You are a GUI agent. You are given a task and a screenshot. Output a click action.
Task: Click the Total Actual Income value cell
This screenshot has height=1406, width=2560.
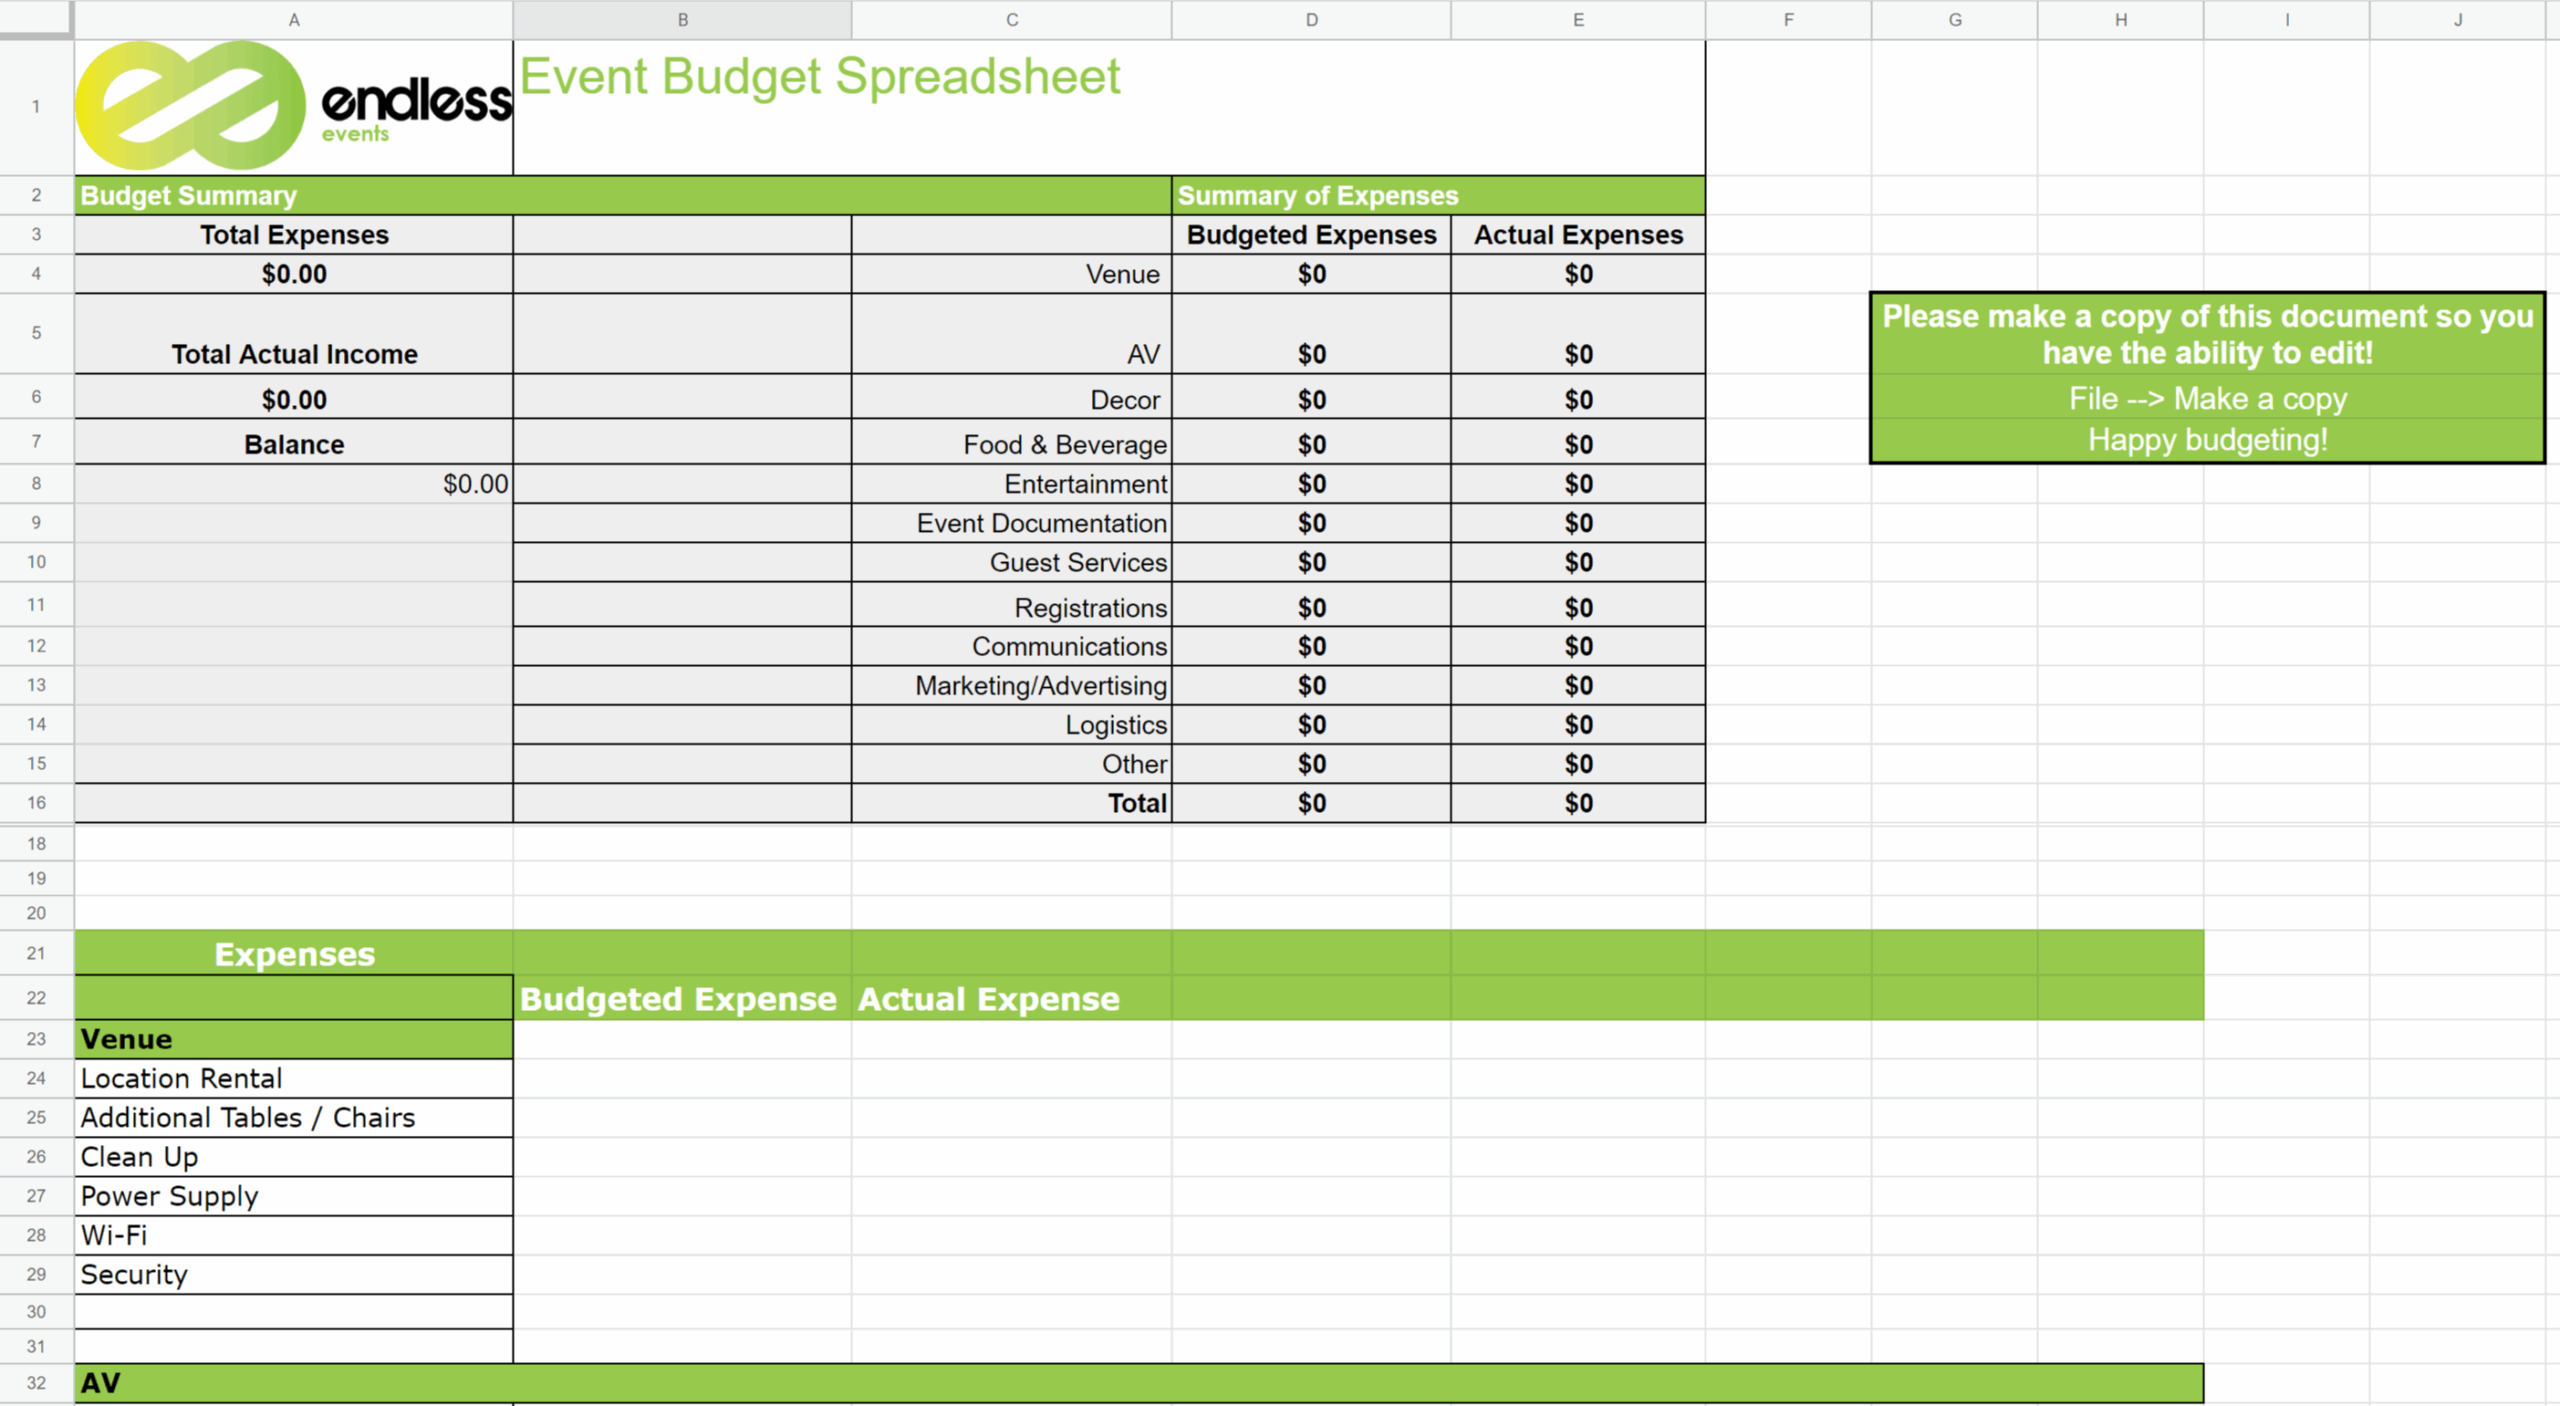coord(294,400)
